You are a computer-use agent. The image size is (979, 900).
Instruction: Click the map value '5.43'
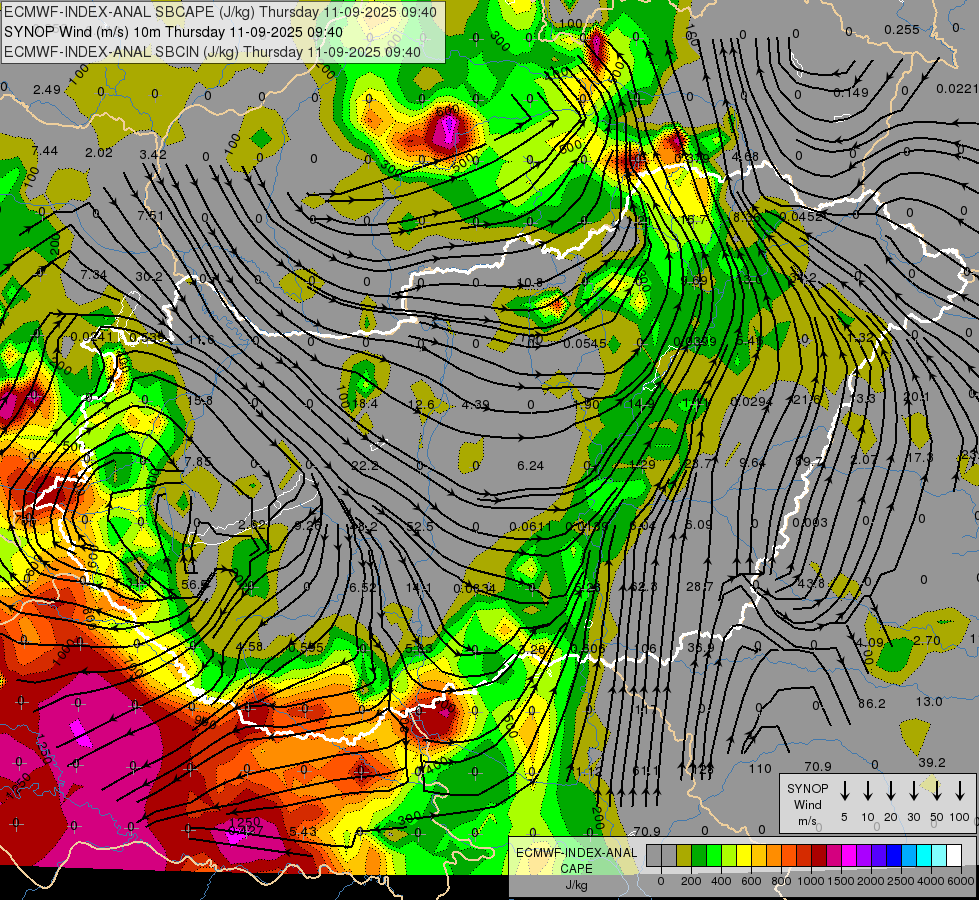coord(303,831)
